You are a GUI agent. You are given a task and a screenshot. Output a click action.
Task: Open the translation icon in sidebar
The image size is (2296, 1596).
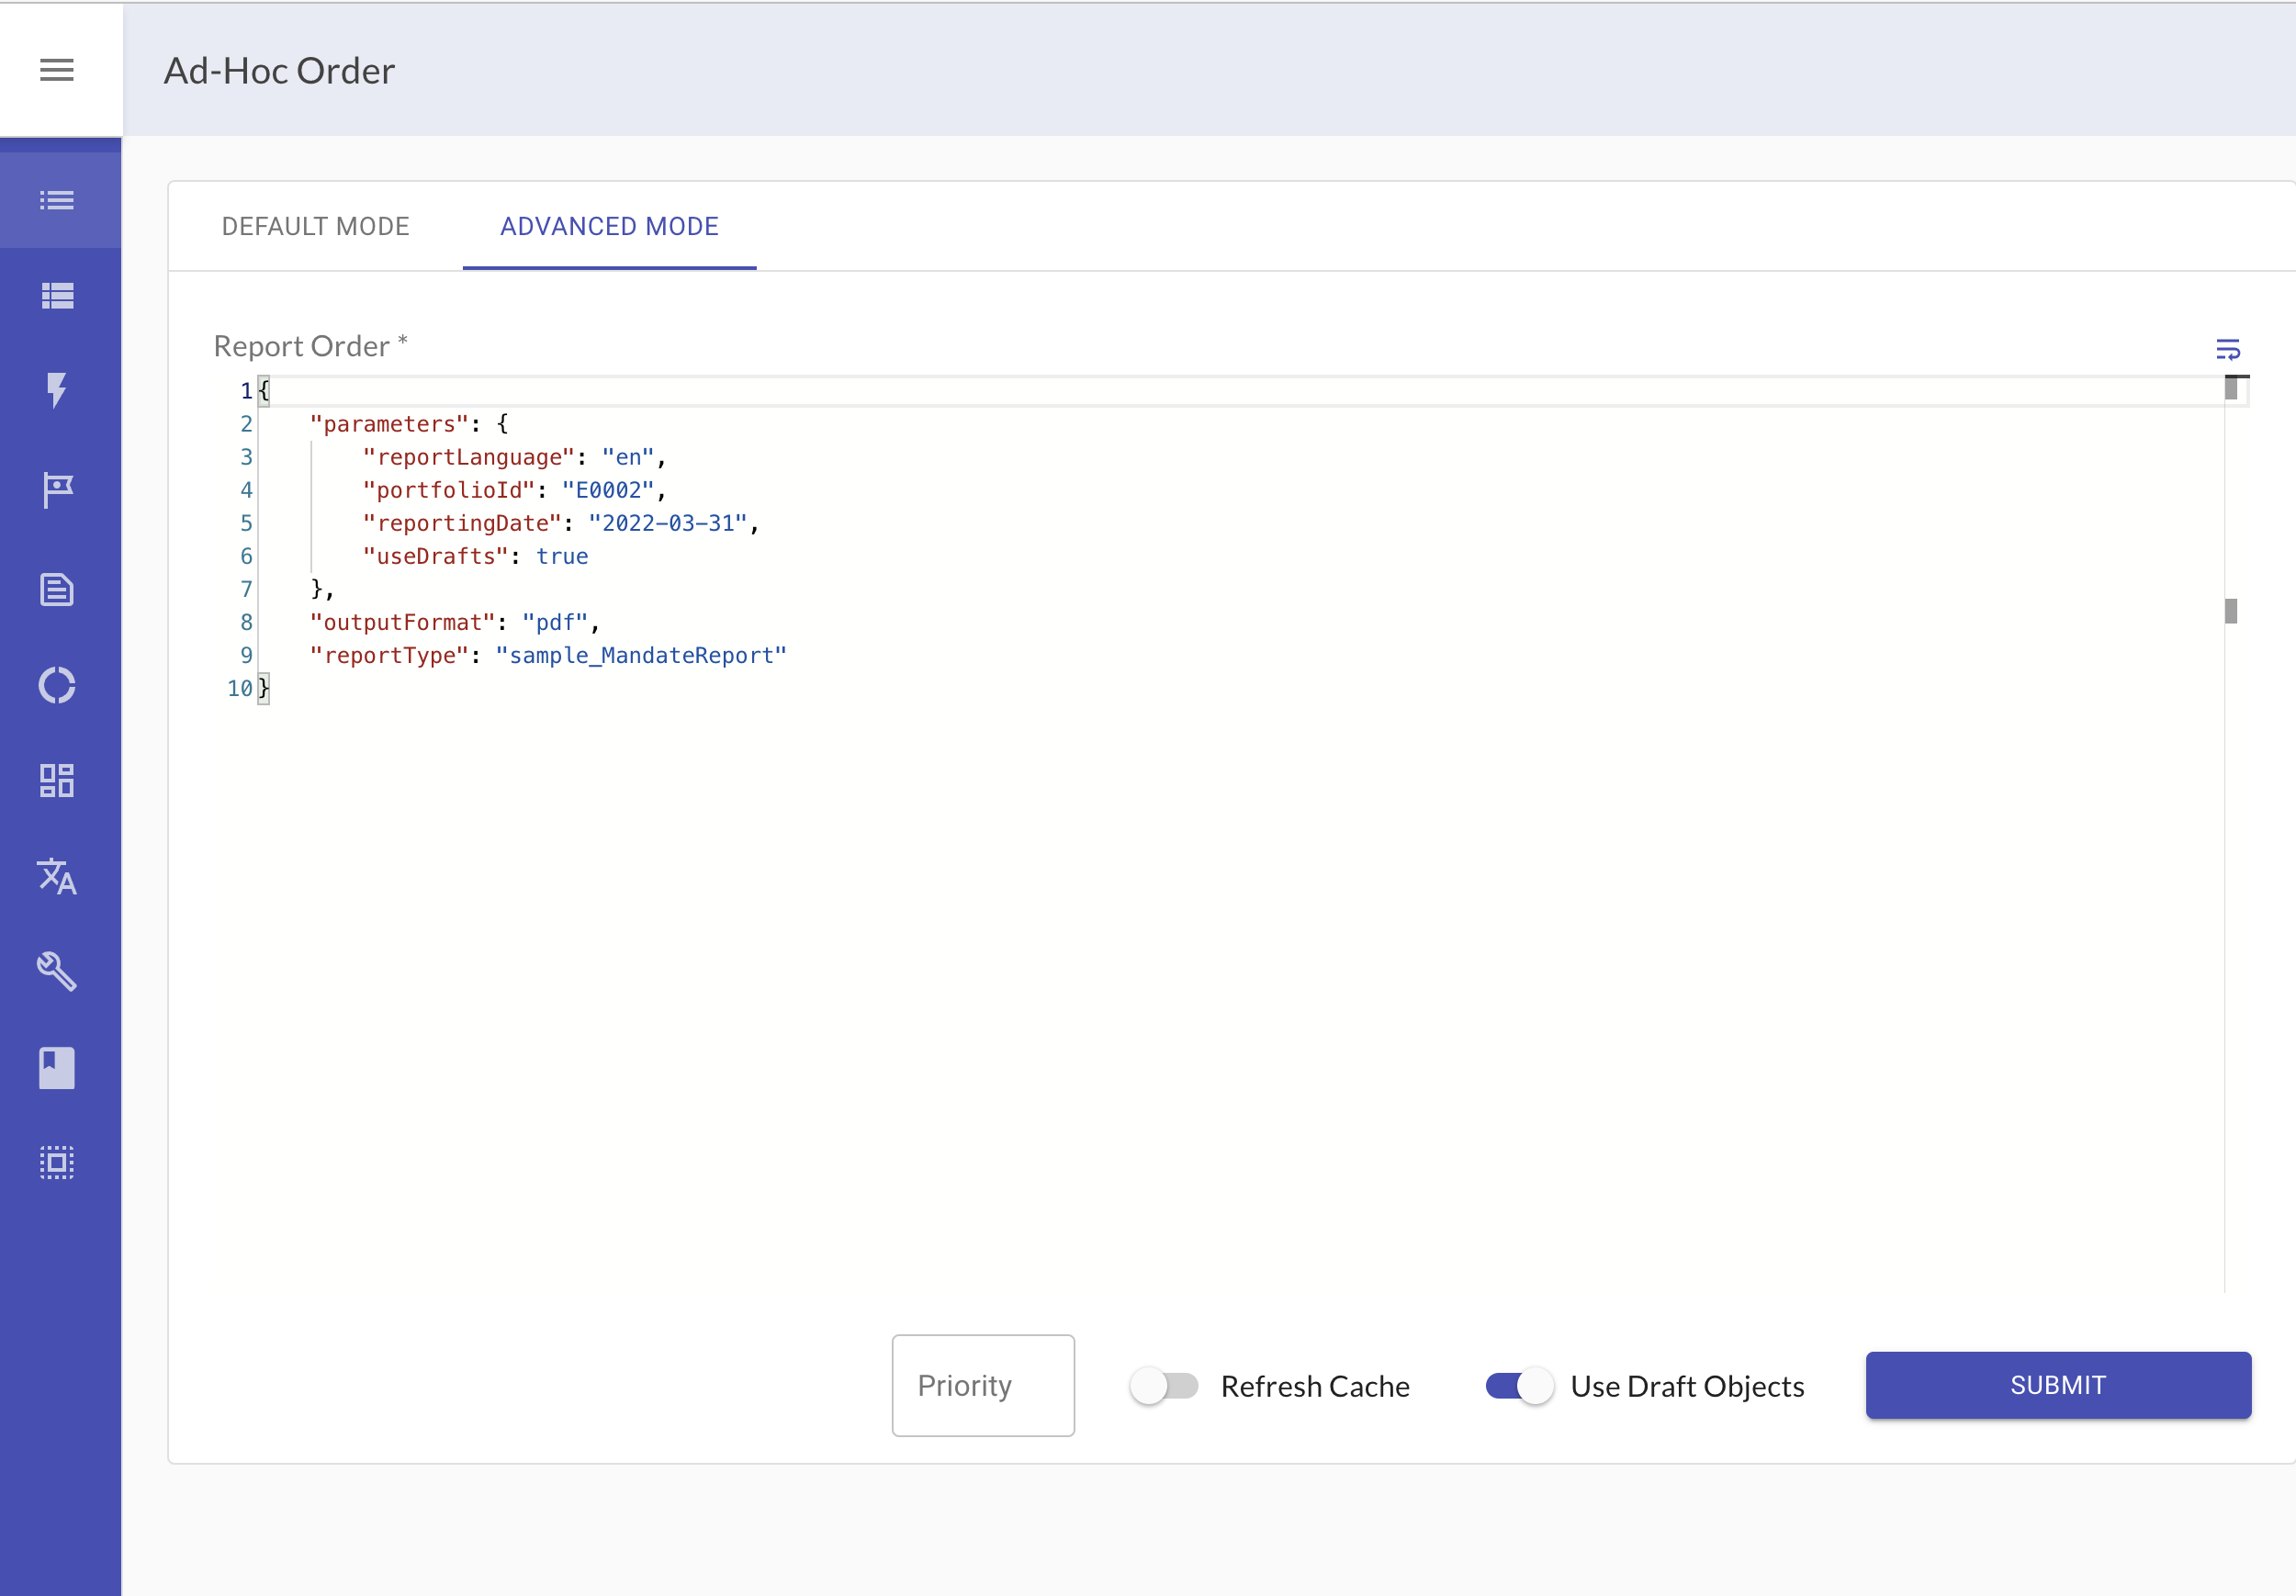(57, 876)
